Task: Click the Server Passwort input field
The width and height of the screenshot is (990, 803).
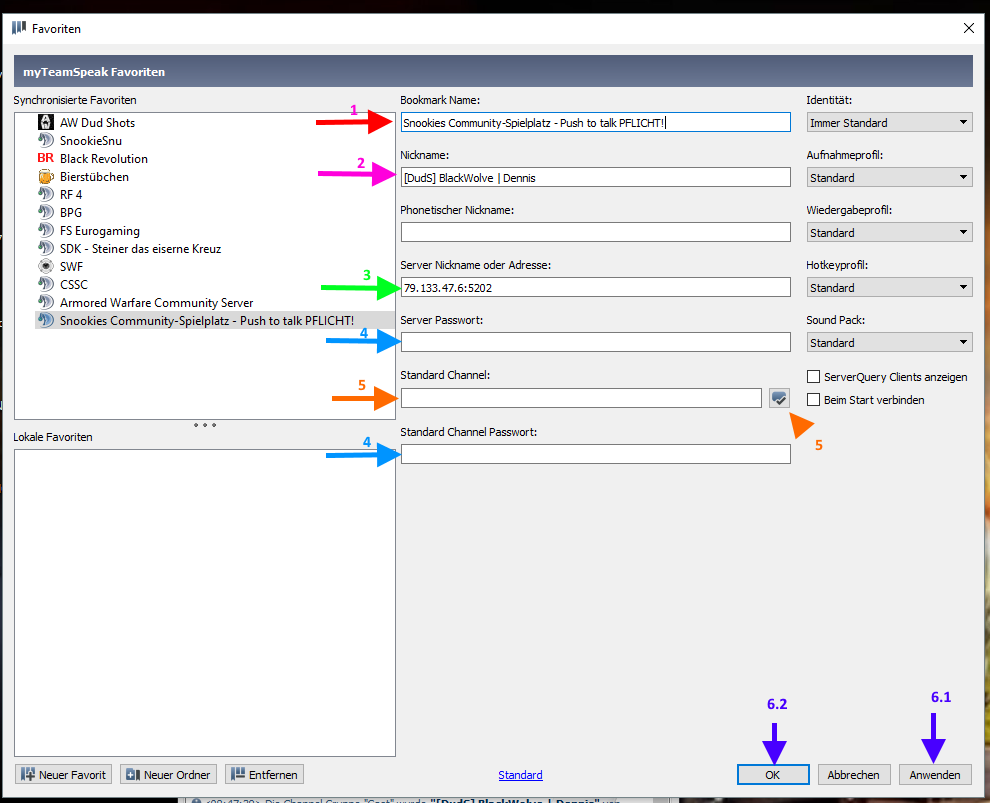Action: click(x=595, y=343)
